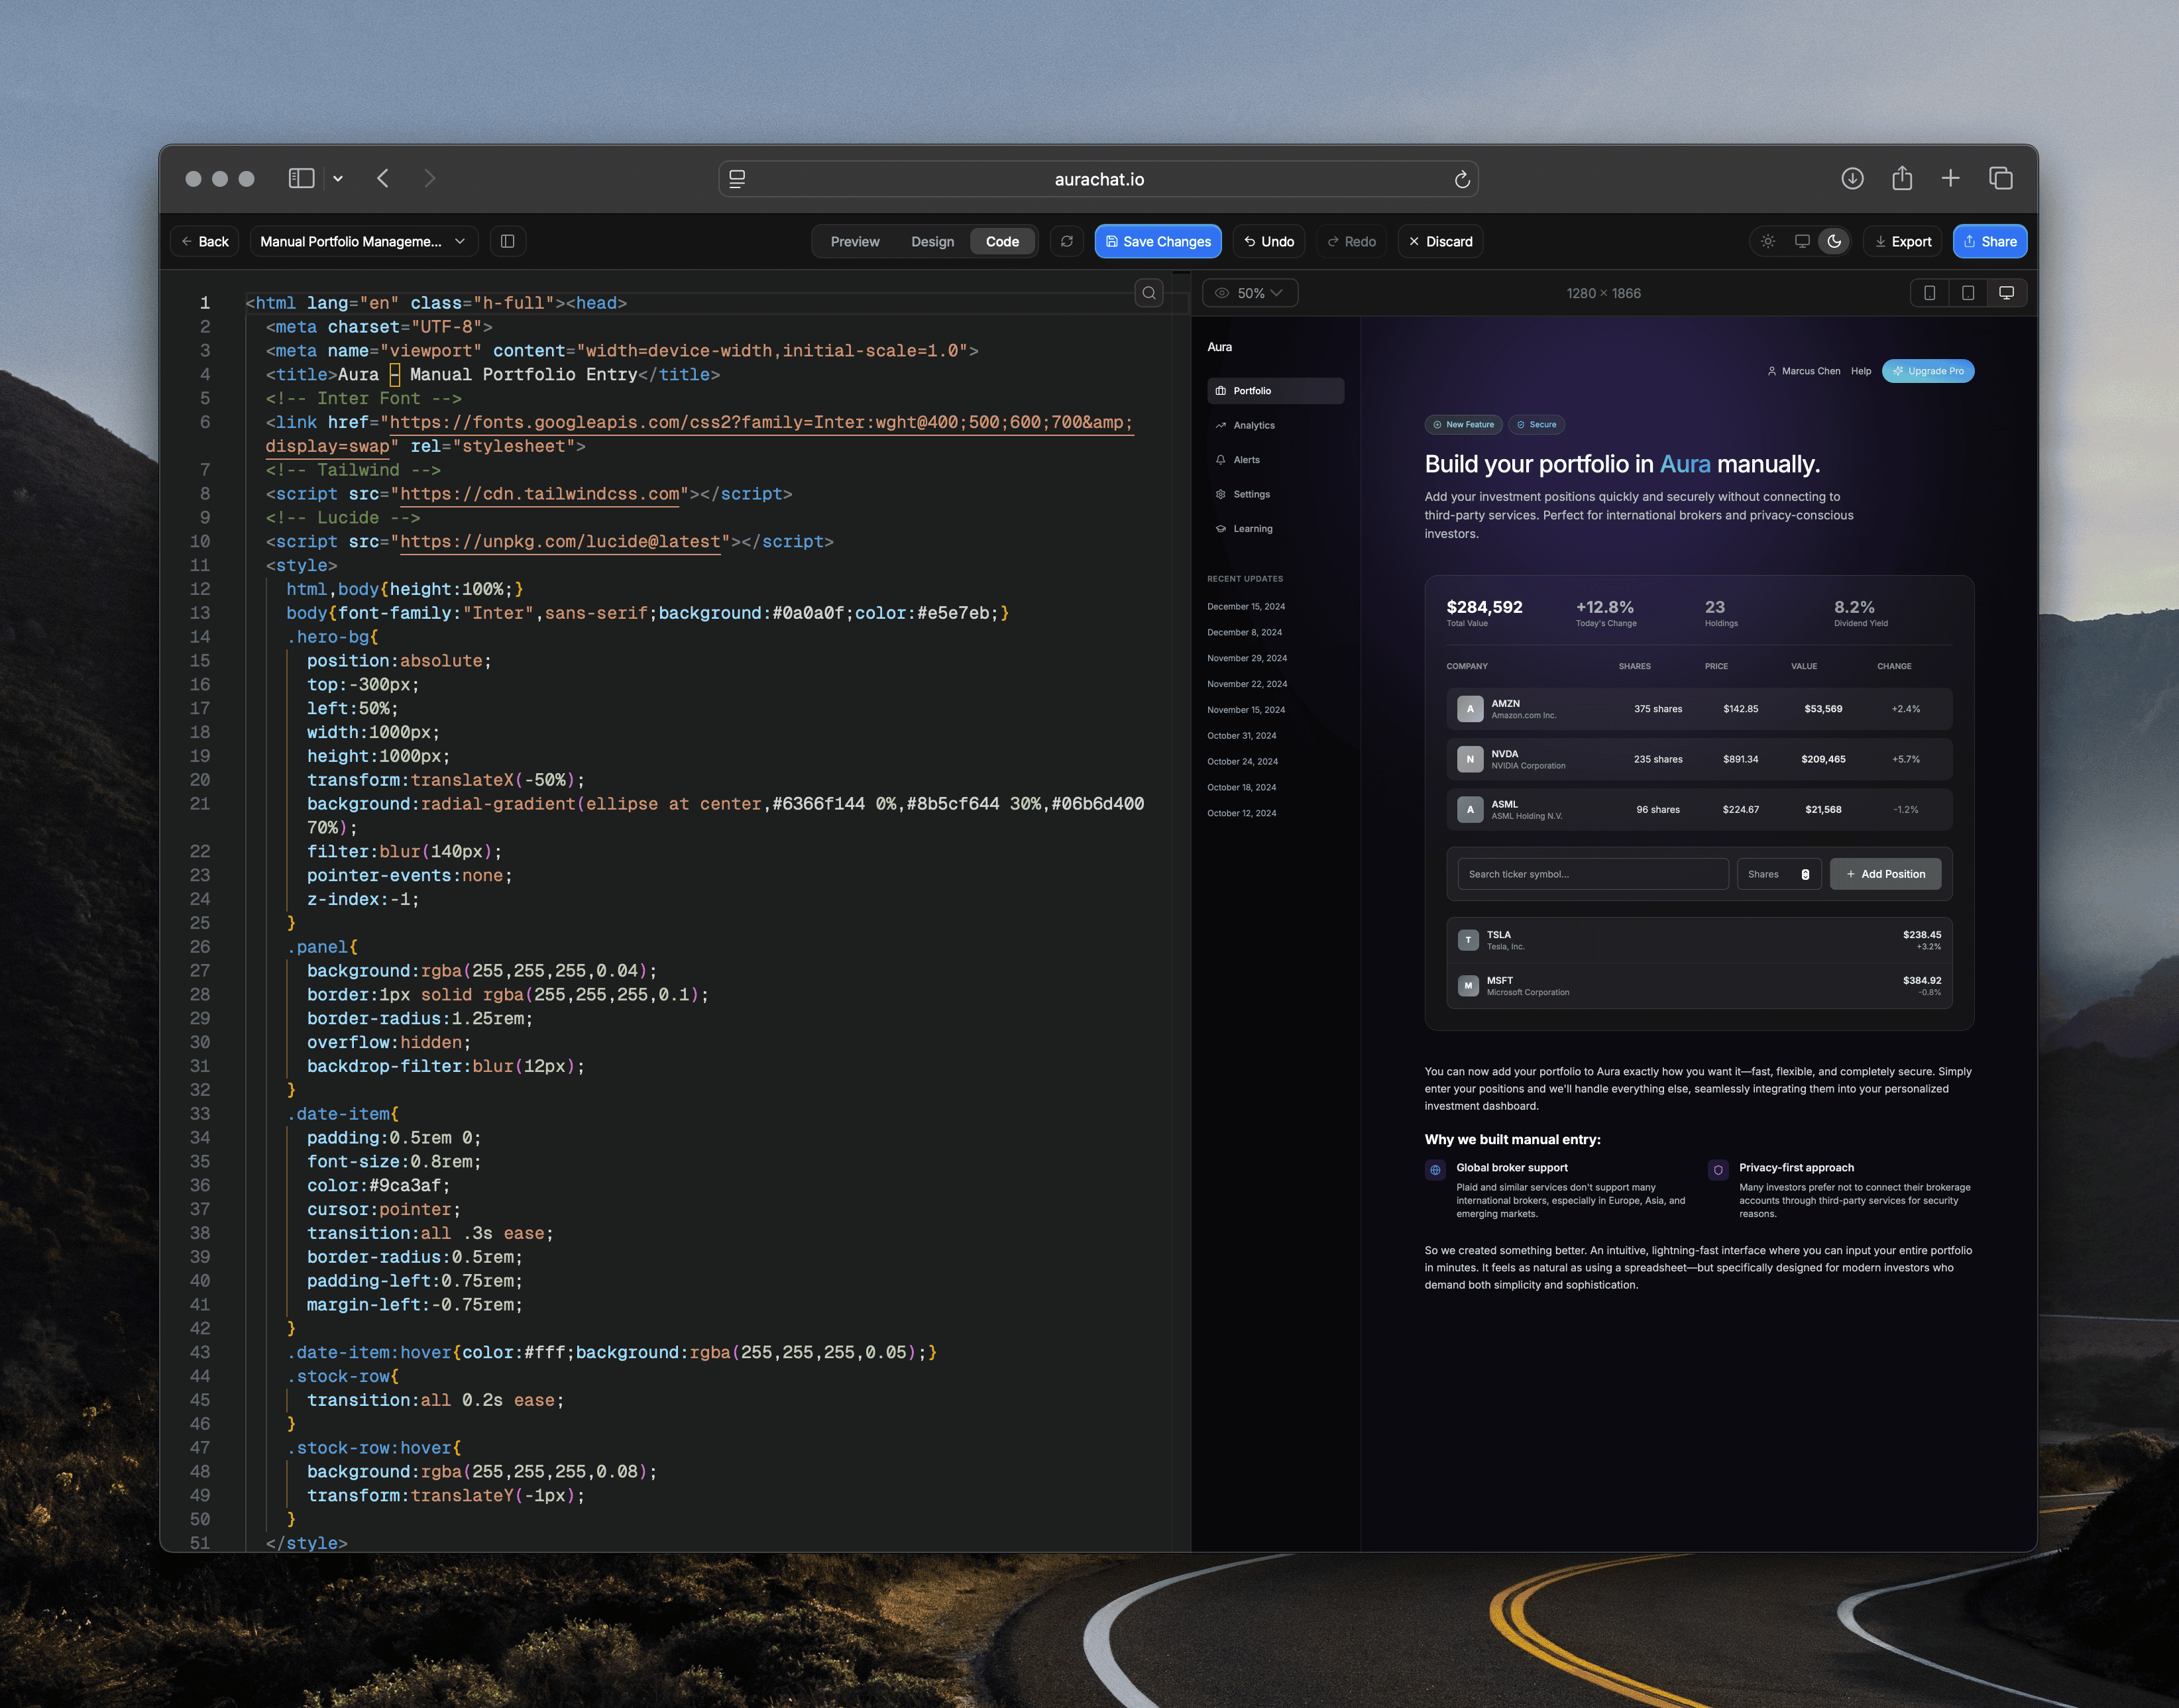Switch to the Design tab
Viewport: 2179px width, 1708px height.
coord(932,241)
